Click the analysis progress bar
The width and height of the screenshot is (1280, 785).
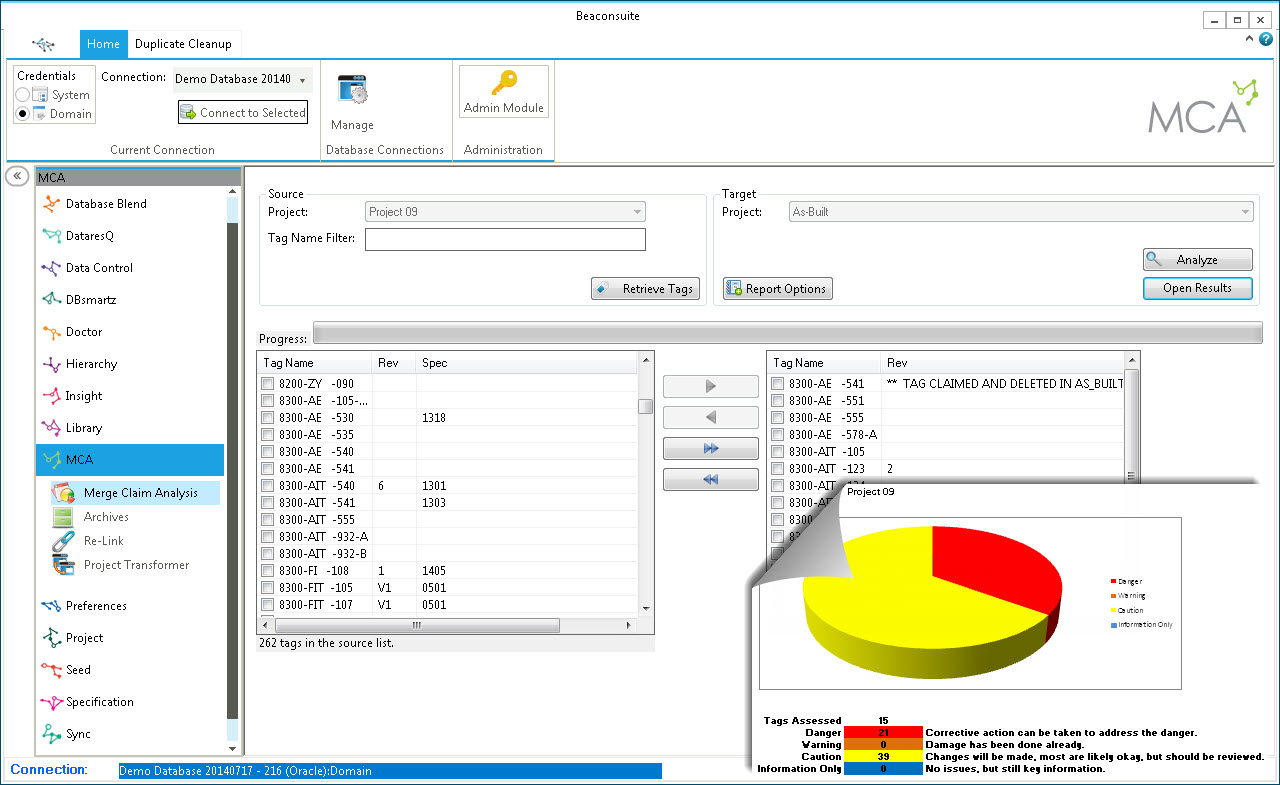tap(787, 332)
